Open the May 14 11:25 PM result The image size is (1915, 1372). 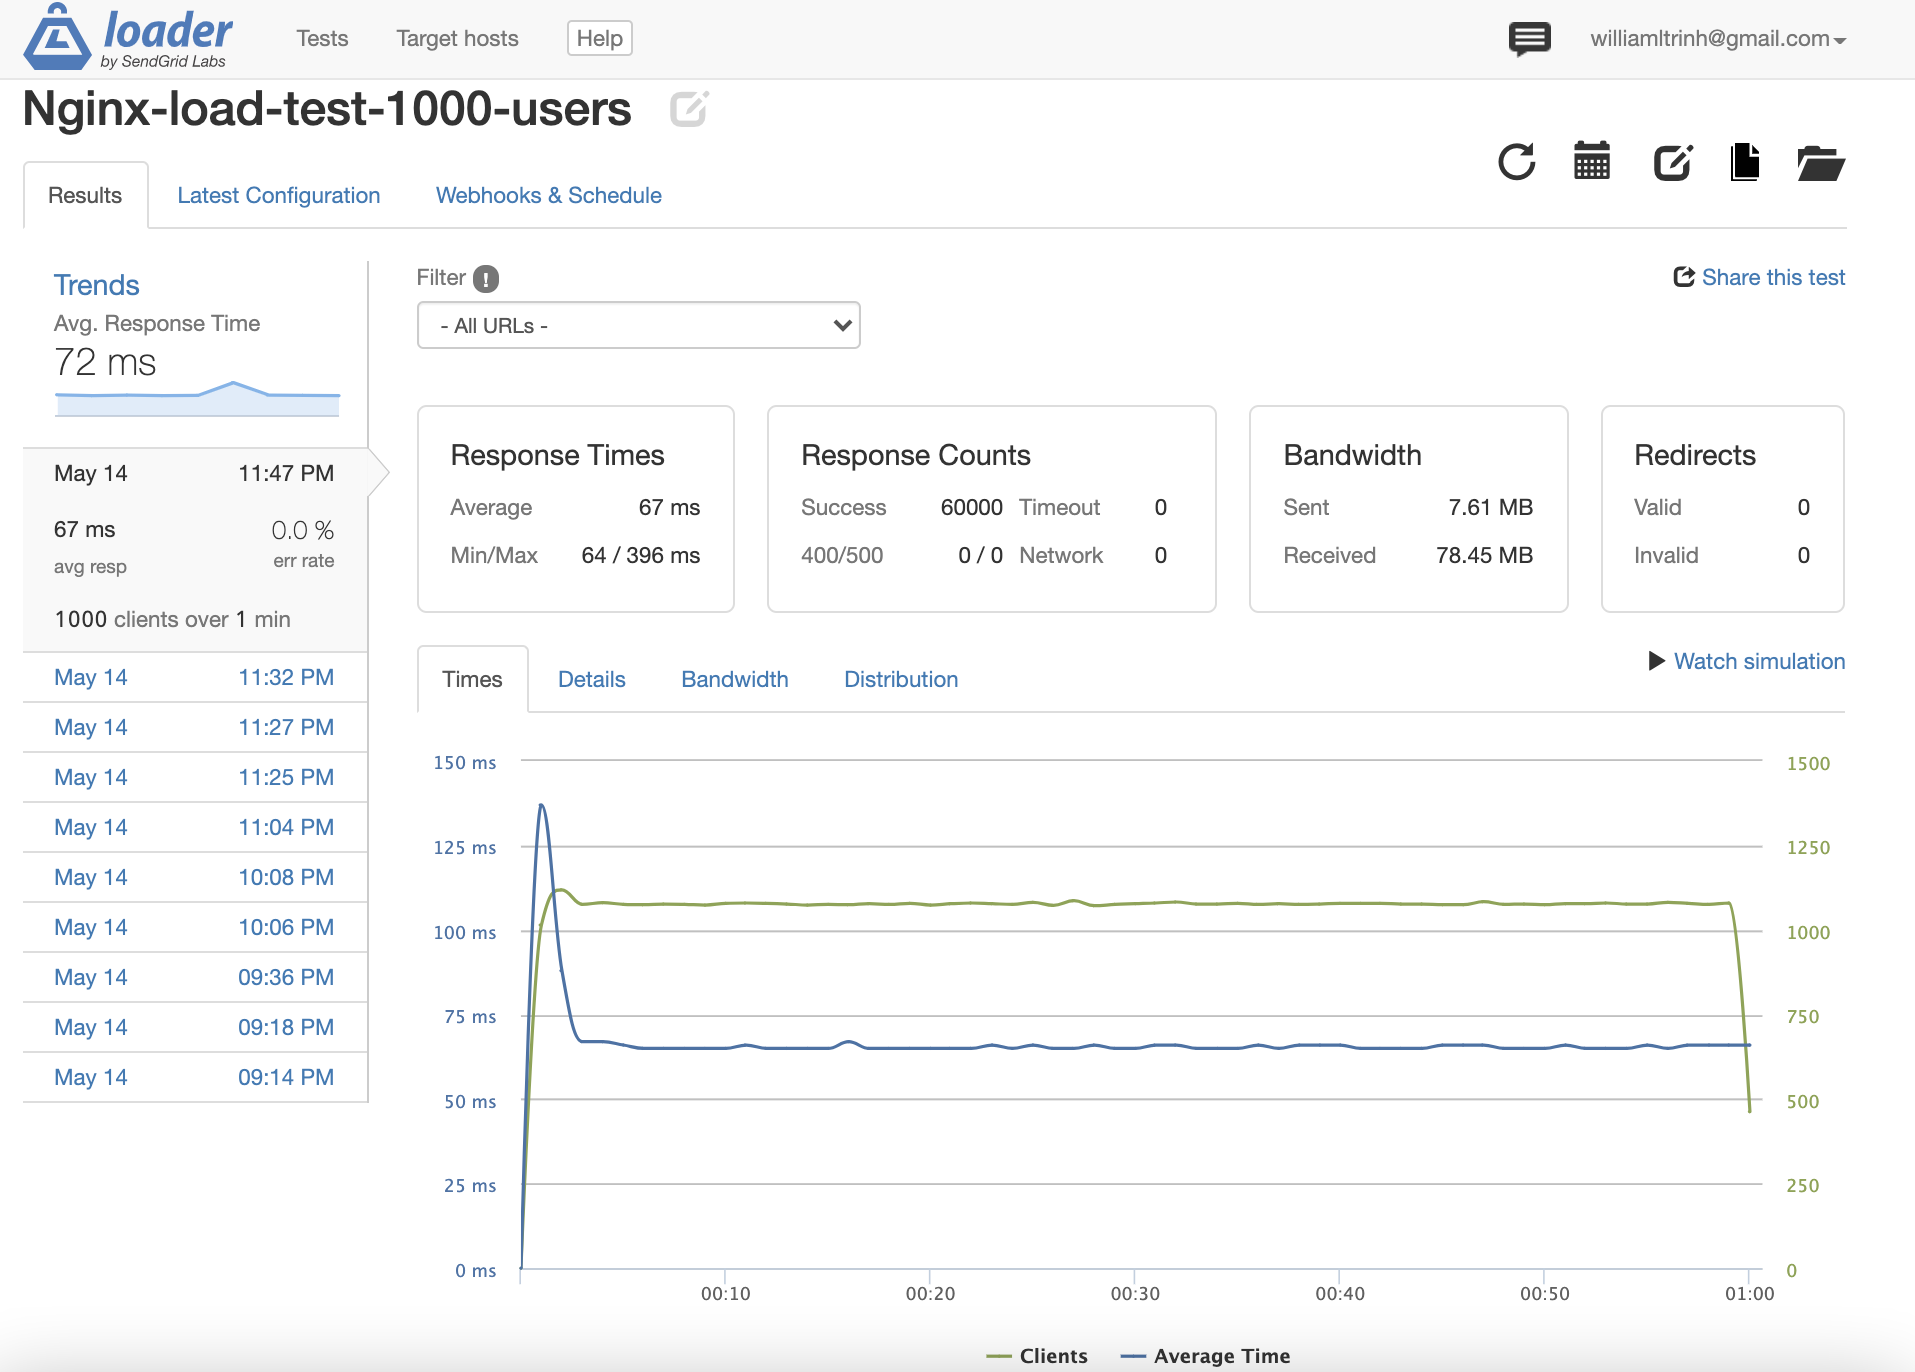pos(195,777)
